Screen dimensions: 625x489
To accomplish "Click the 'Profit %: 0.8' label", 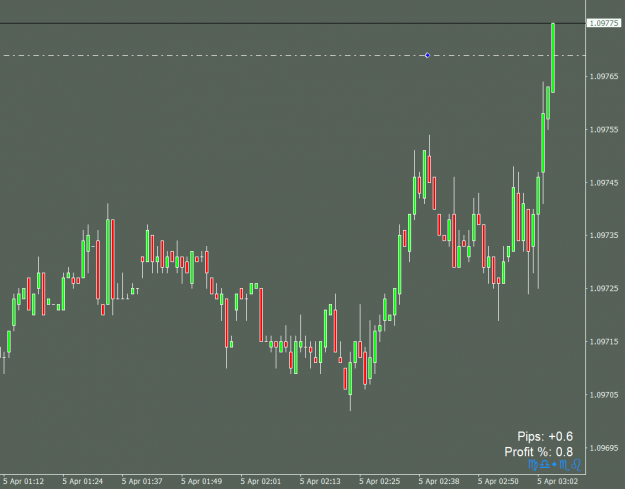I will click(x=539, y=452).
